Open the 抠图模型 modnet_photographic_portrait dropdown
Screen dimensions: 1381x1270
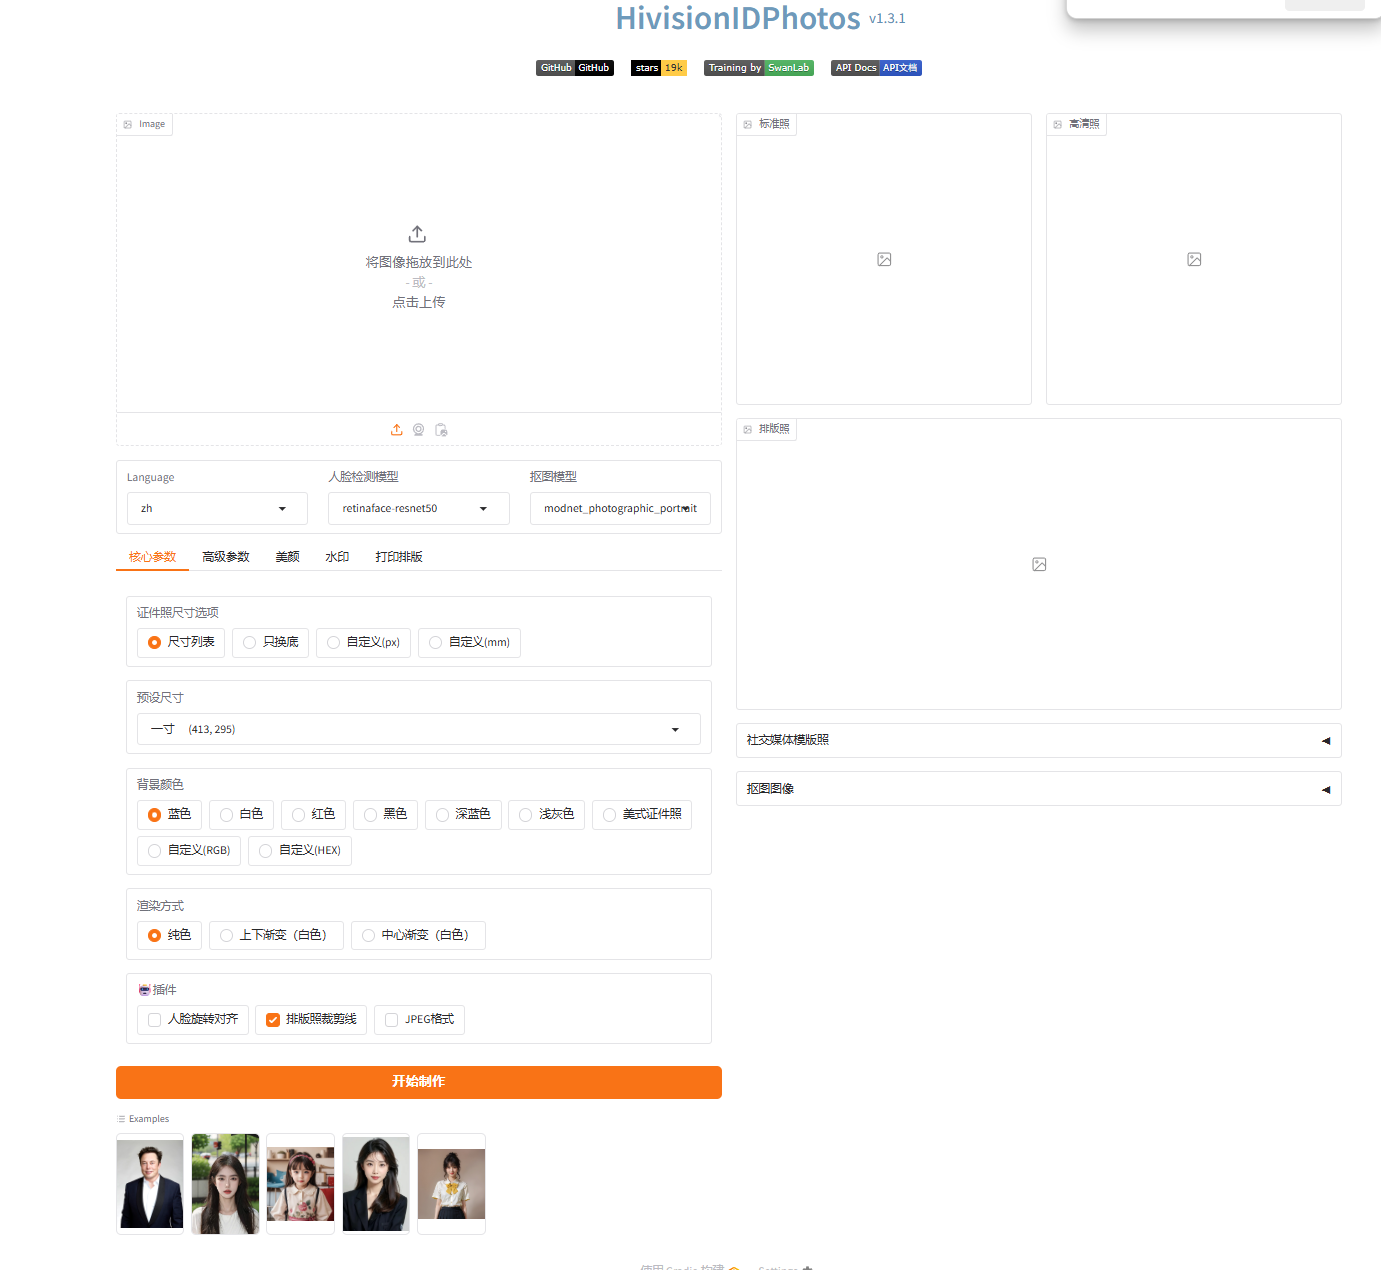[620, 509]
